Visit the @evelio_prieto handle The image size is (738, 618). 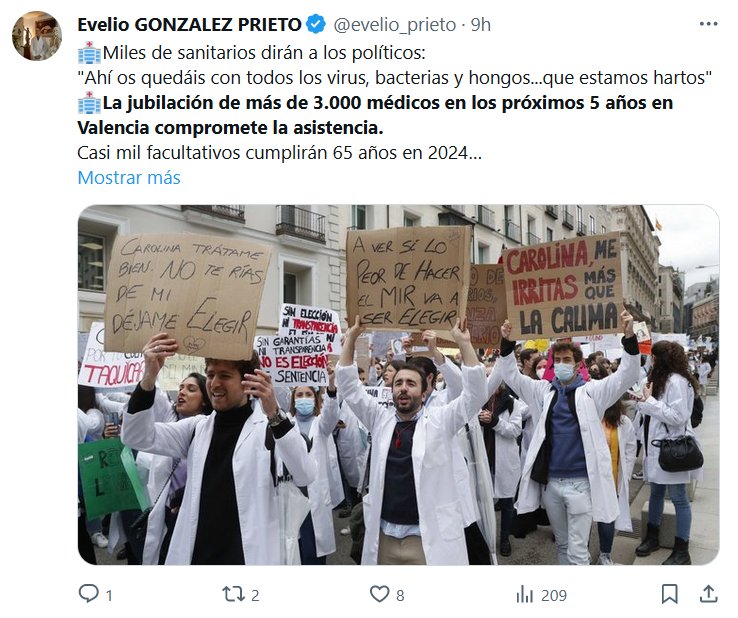coord(395,24)
